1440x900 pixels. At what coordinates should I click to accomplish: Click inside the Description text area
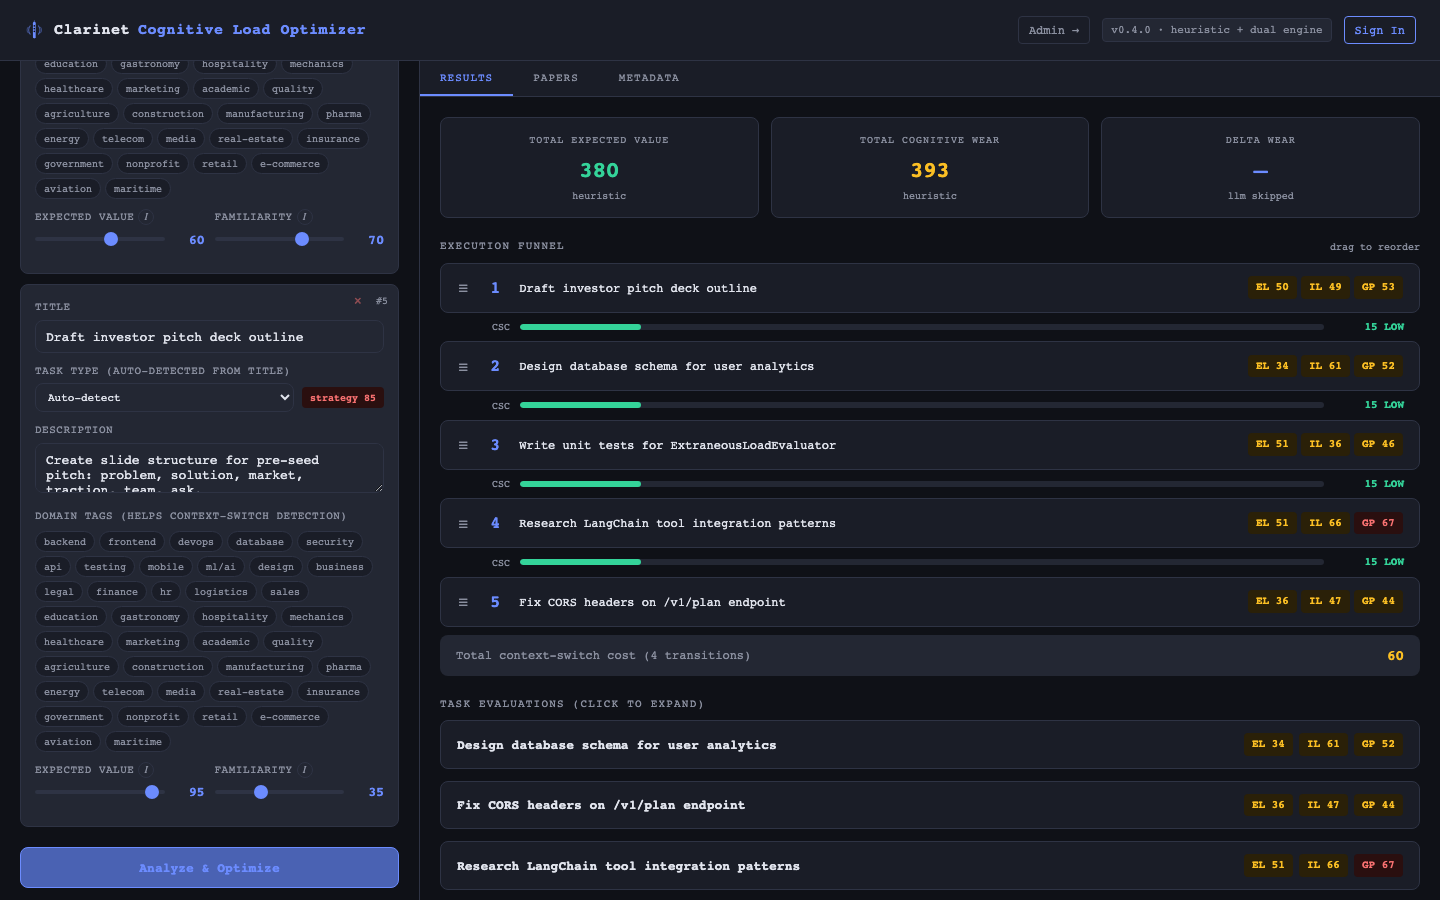209,467
